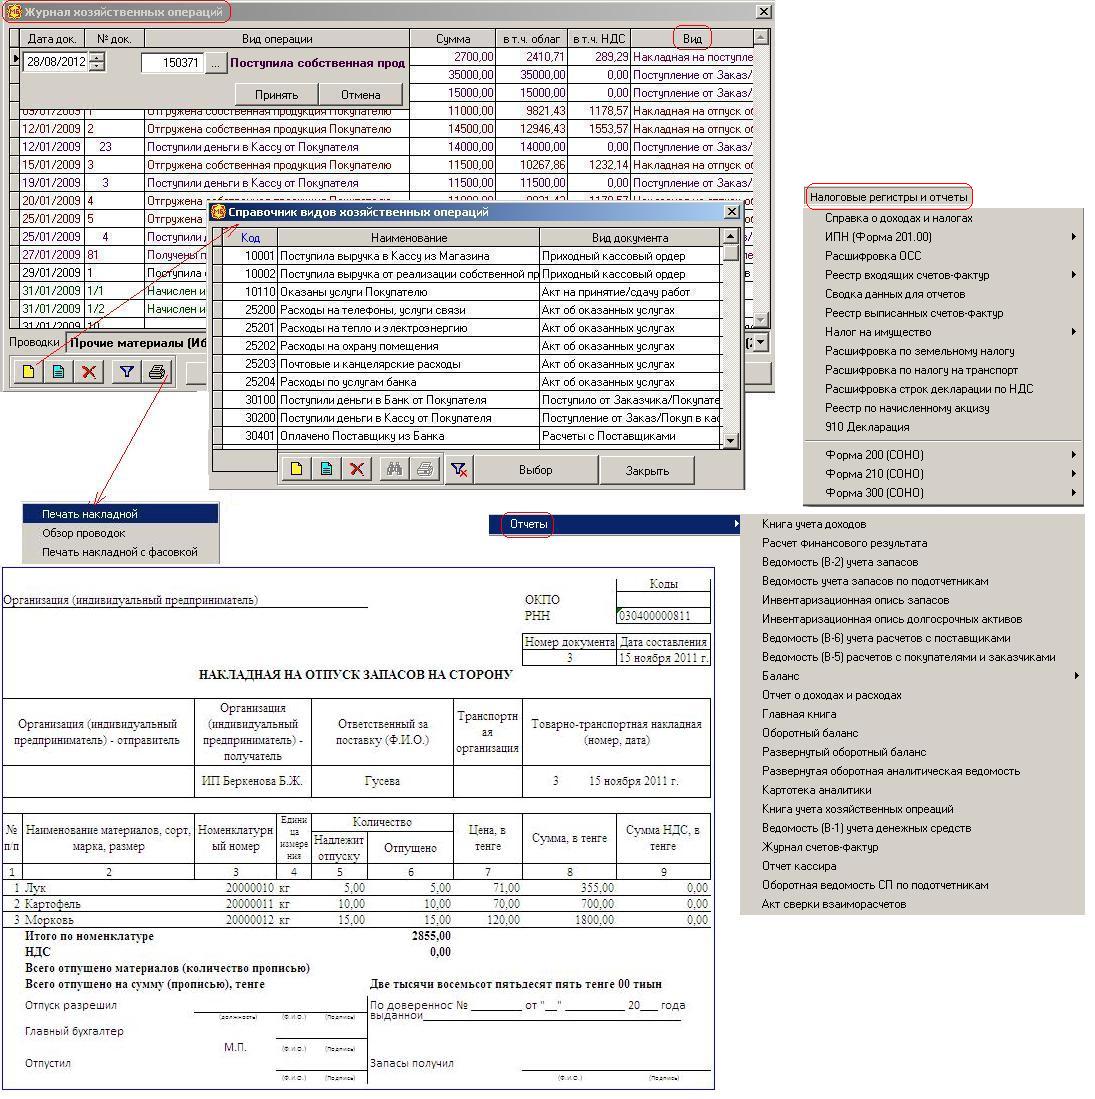Select row 10110 Оказаны услуги Покупателю

[472, 292]
